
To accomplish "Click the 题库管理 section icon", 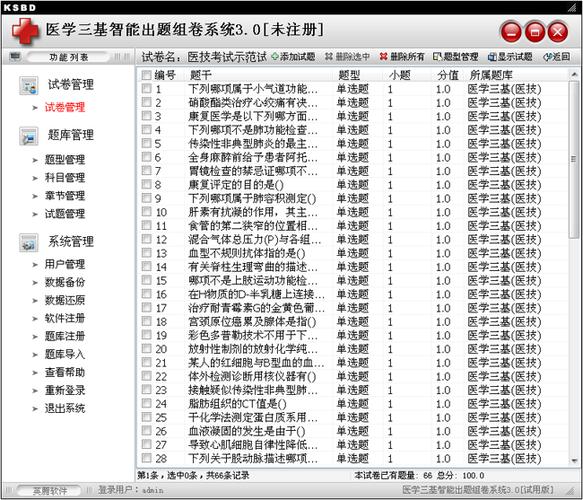I will tap(29, 136).
